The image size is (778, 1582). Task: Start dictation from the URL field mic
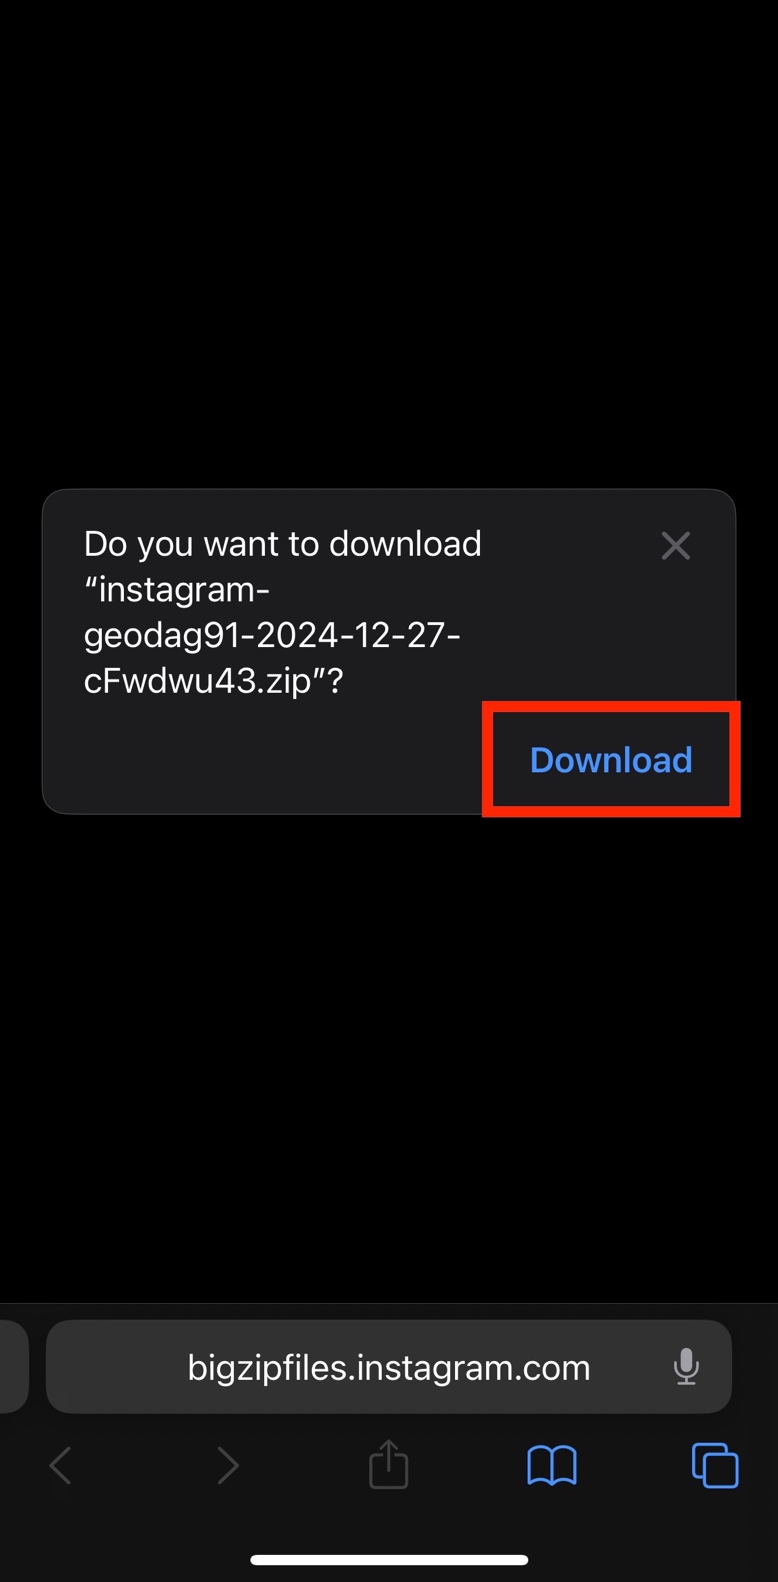686,1366
